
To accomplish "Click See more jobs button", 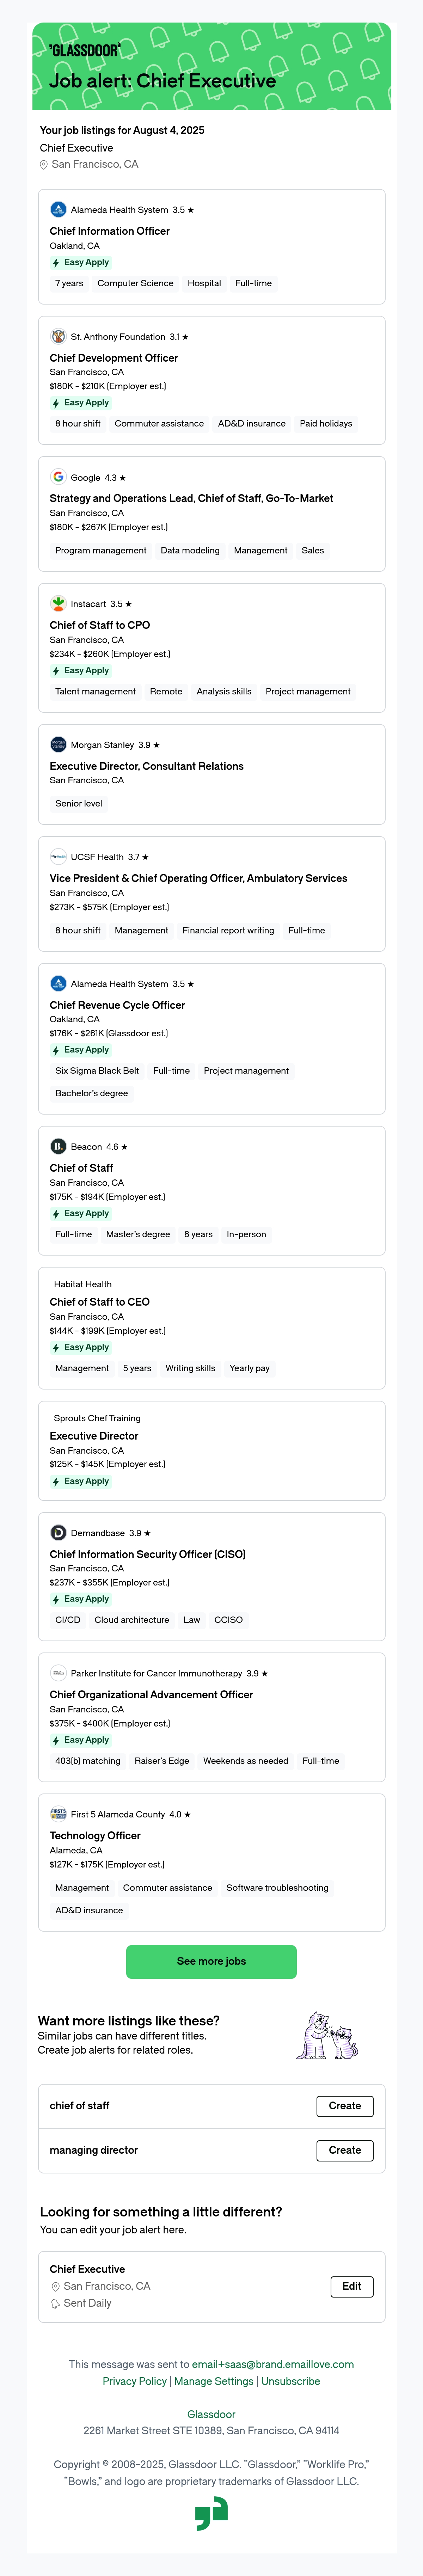I will coord(211,1961).
